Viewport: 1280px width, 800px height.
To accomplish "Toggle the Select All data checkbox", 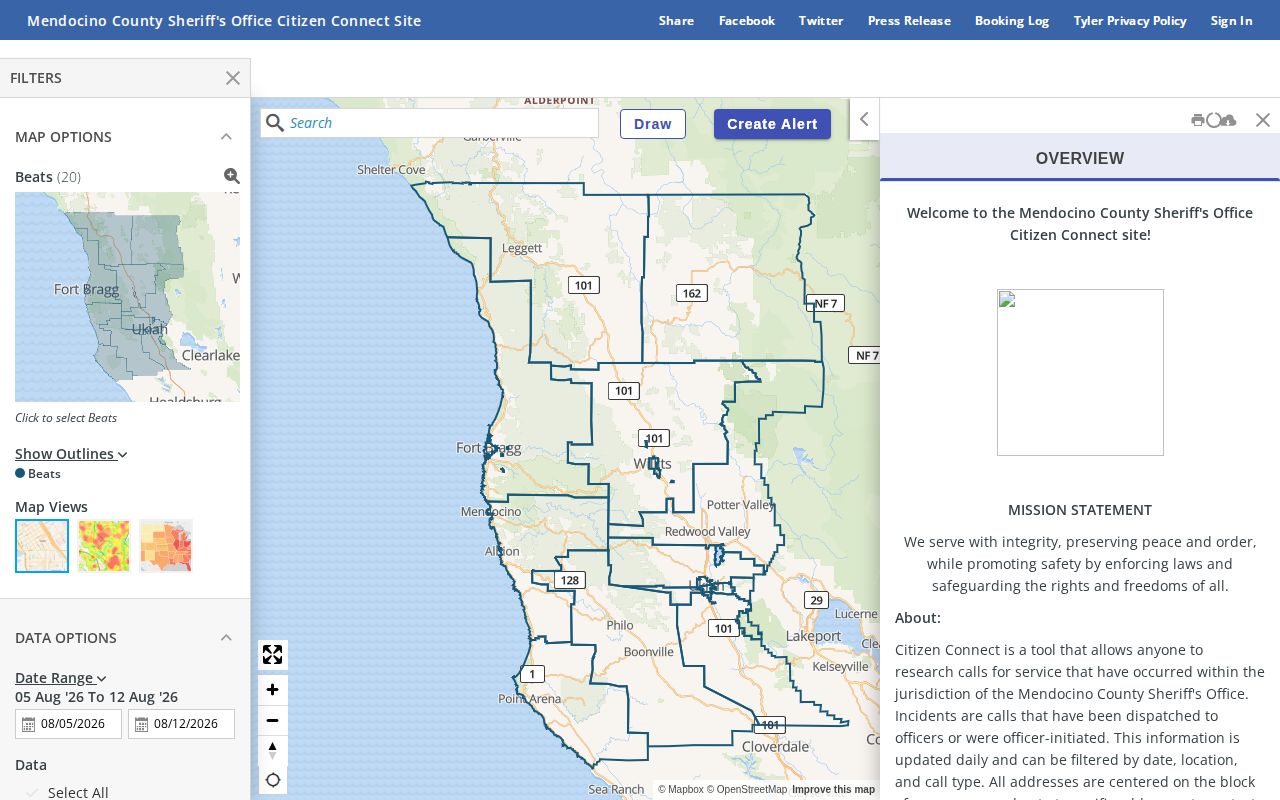I will click(32, 793).
